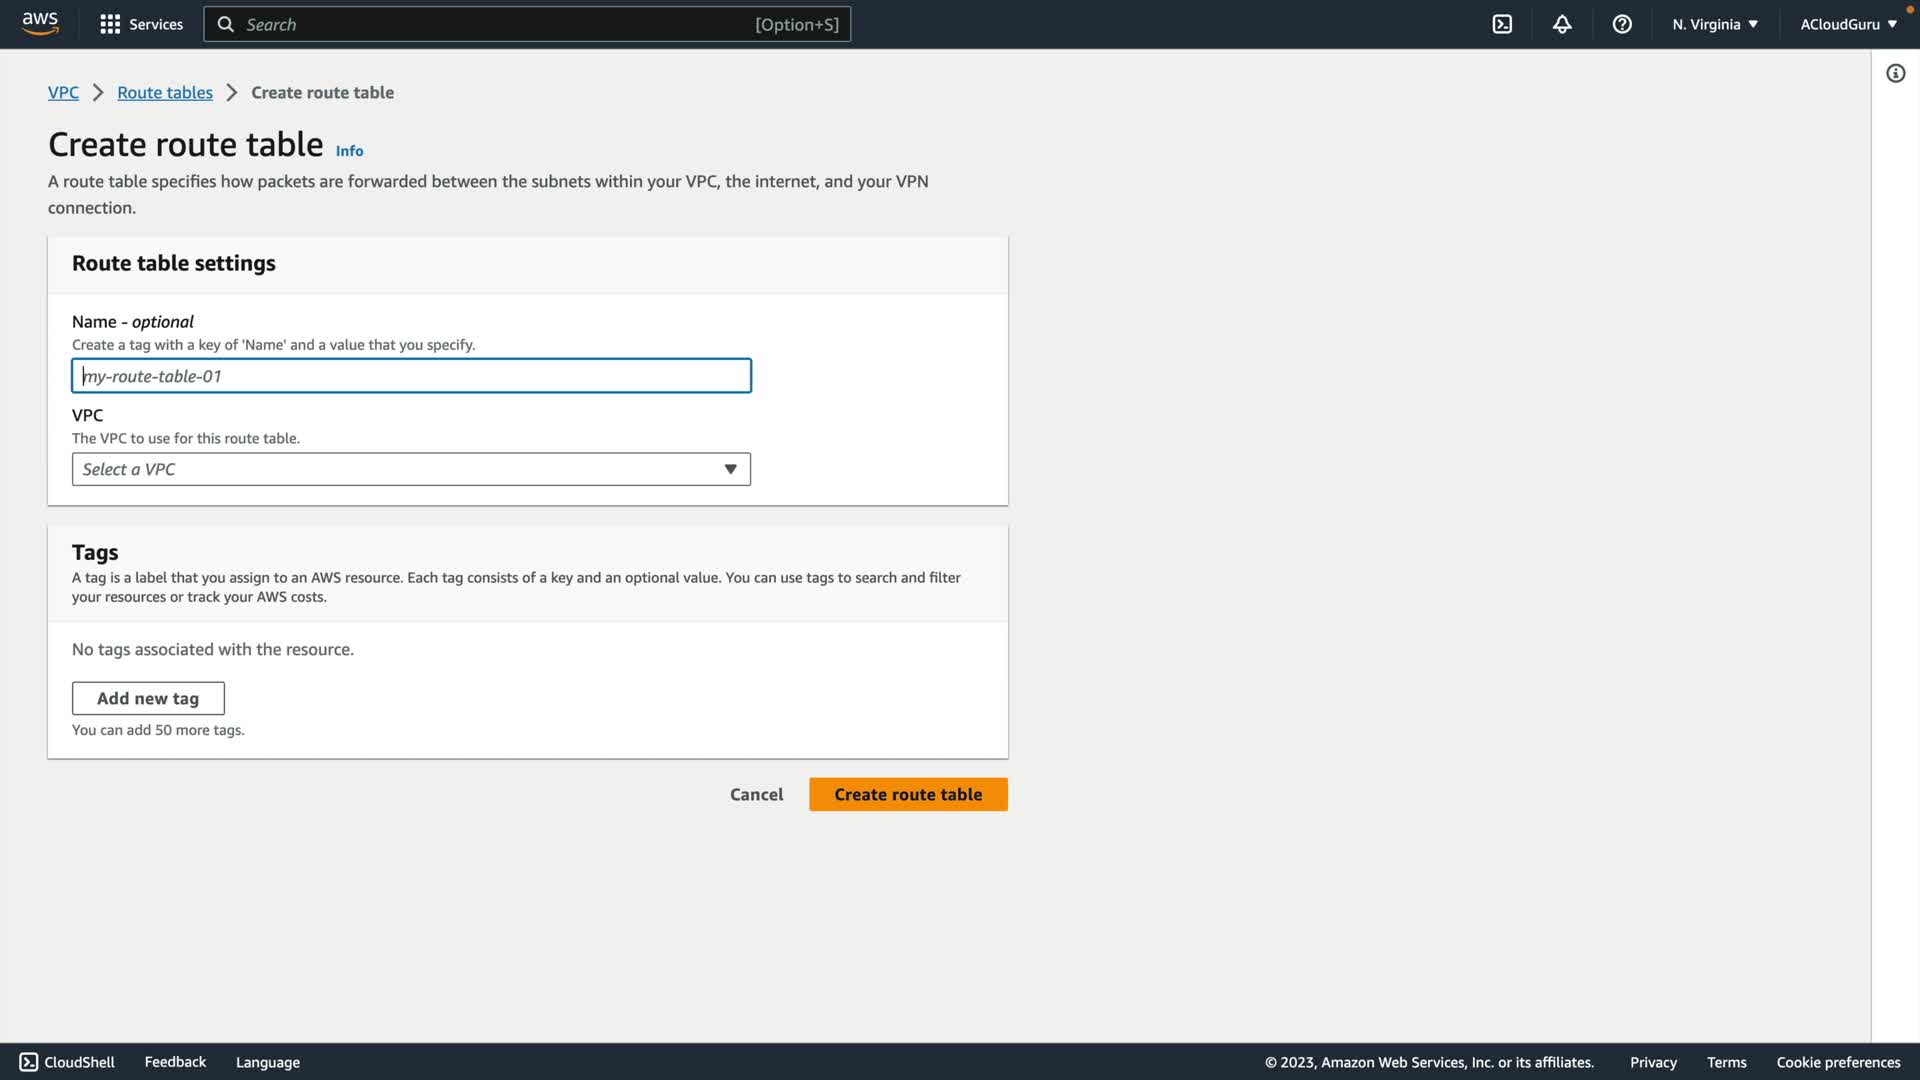The image size is (1920, 1080).
Task: Click the CloudShell icon in the footer
Action: click(x=29, y=1062)
